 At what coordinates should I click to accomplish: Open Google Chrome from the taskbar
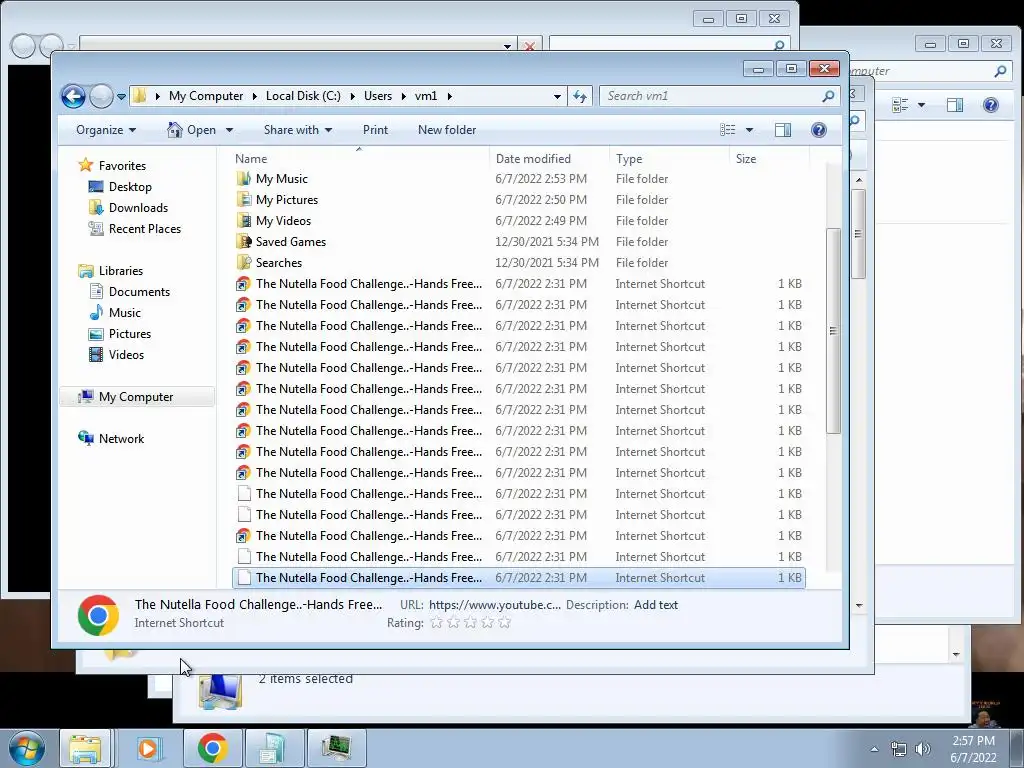pyautogui.click(x=212, y=748)
